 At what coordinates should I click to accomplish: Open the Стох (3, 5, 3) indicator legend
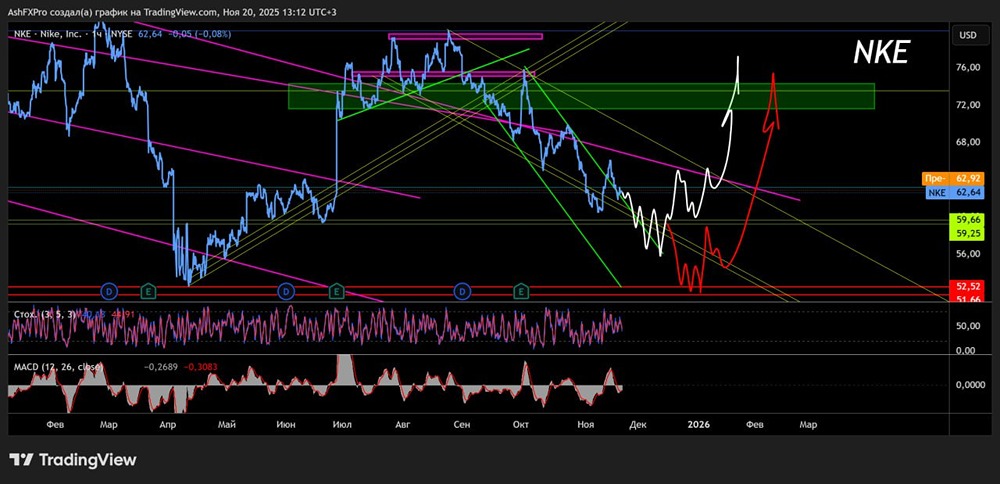(43, 314)
